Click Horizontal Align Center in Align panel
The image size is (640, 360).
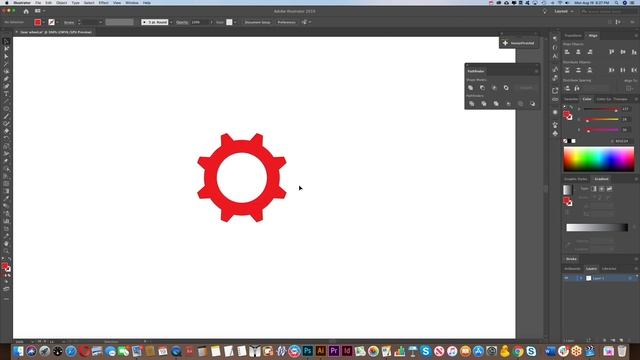[578, 52]
